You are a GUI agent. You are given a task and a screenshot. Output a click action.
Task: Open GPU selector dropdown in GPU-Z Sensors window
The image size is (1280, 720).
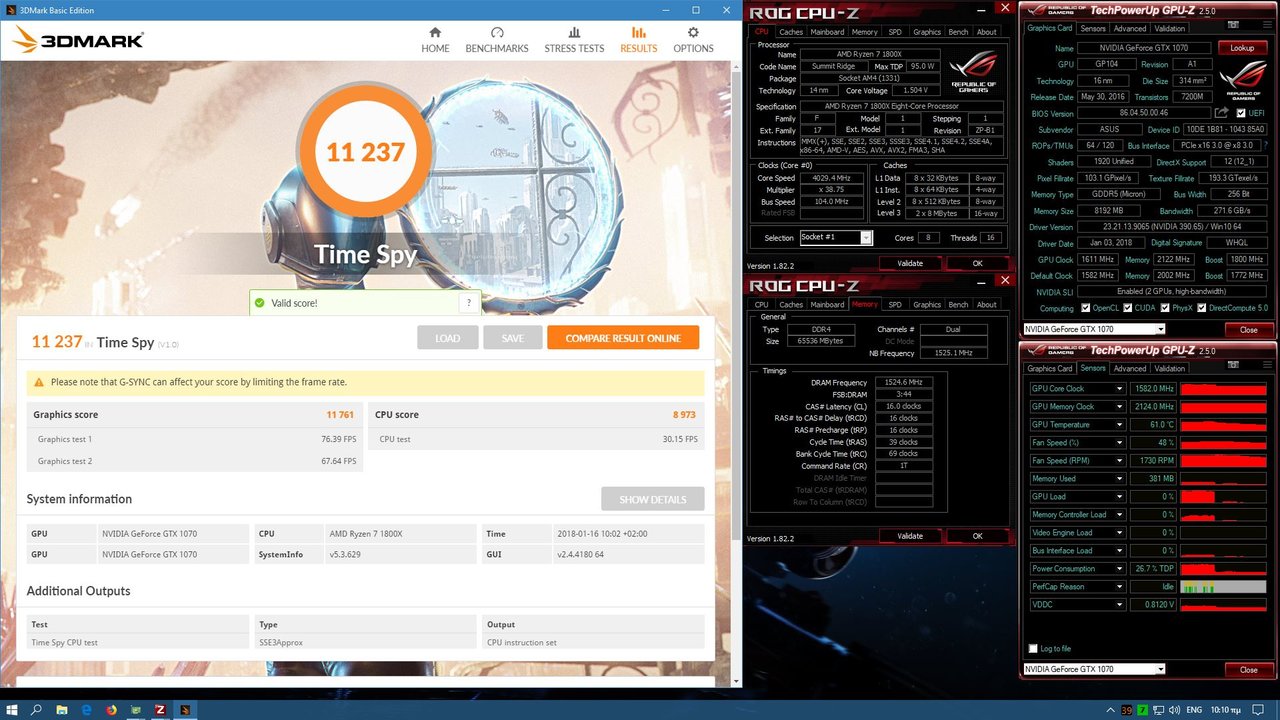click(x=1094, y=669)
